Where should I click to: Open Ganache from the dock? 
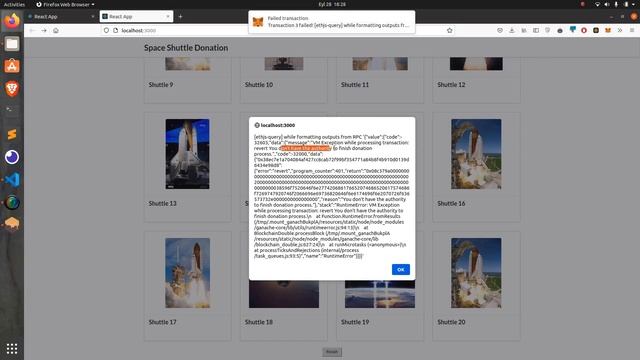[x=12, y=224]
